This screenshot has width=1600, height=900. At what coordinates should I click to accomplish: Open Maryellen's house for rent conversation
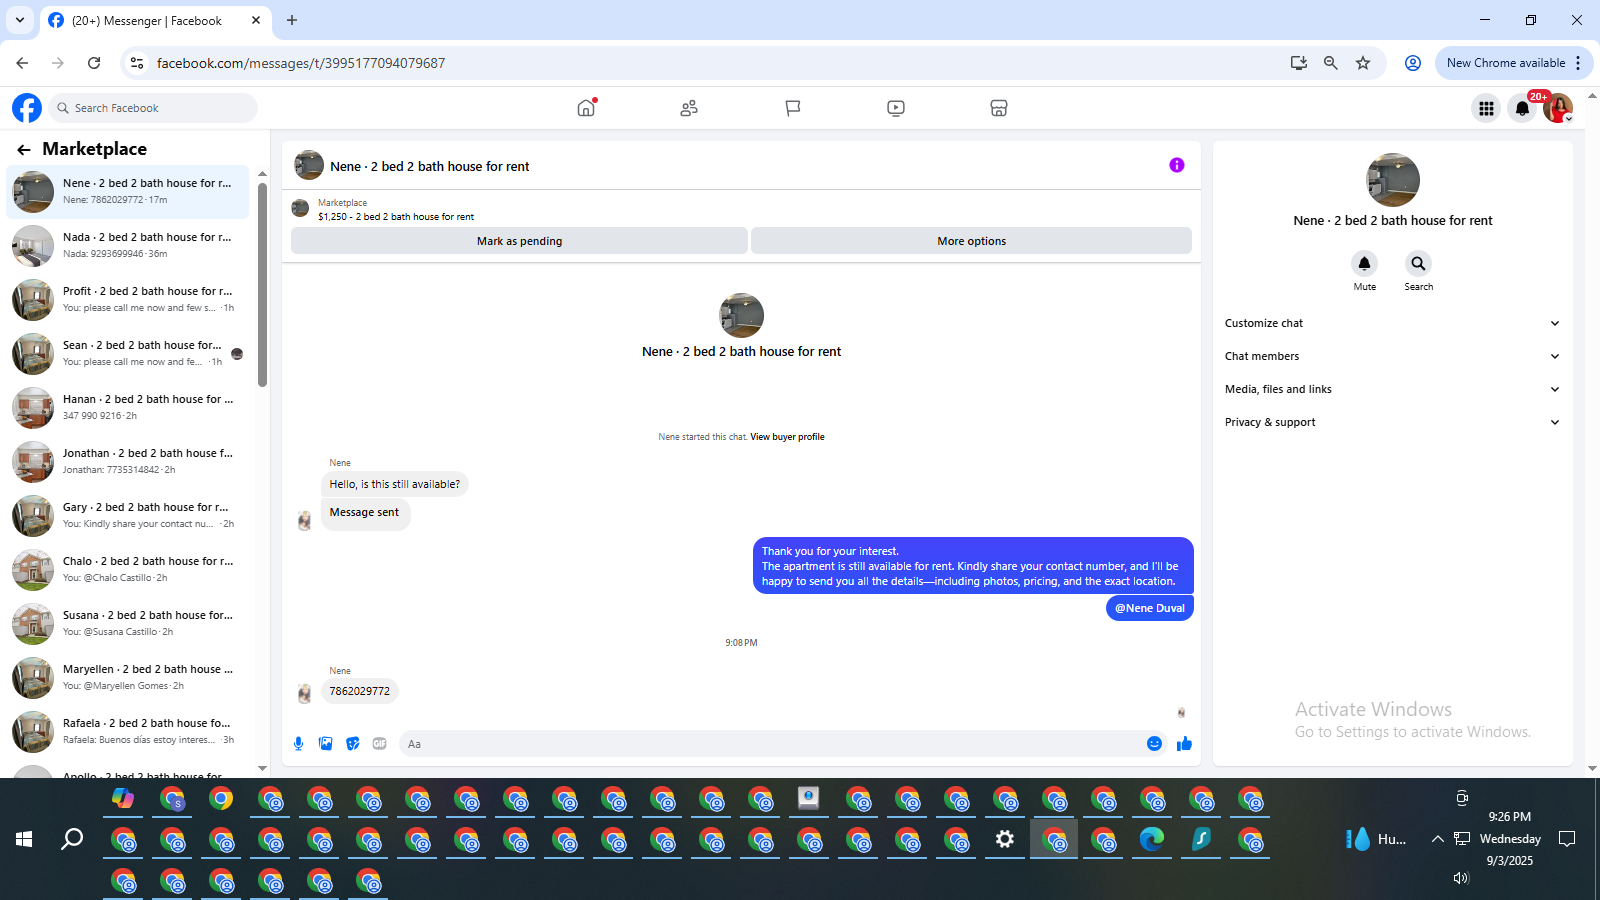point(128,677)
